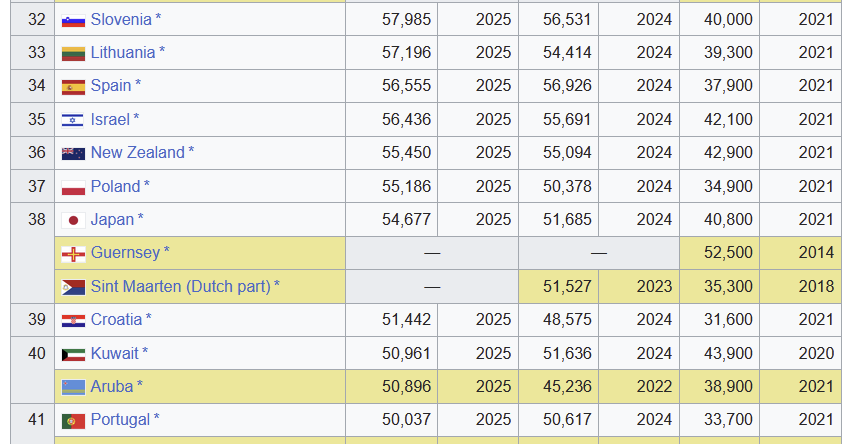Open the Sint Maarten (Dutch part) link
The image size is (850, 444).
click(x=180, y=286)
